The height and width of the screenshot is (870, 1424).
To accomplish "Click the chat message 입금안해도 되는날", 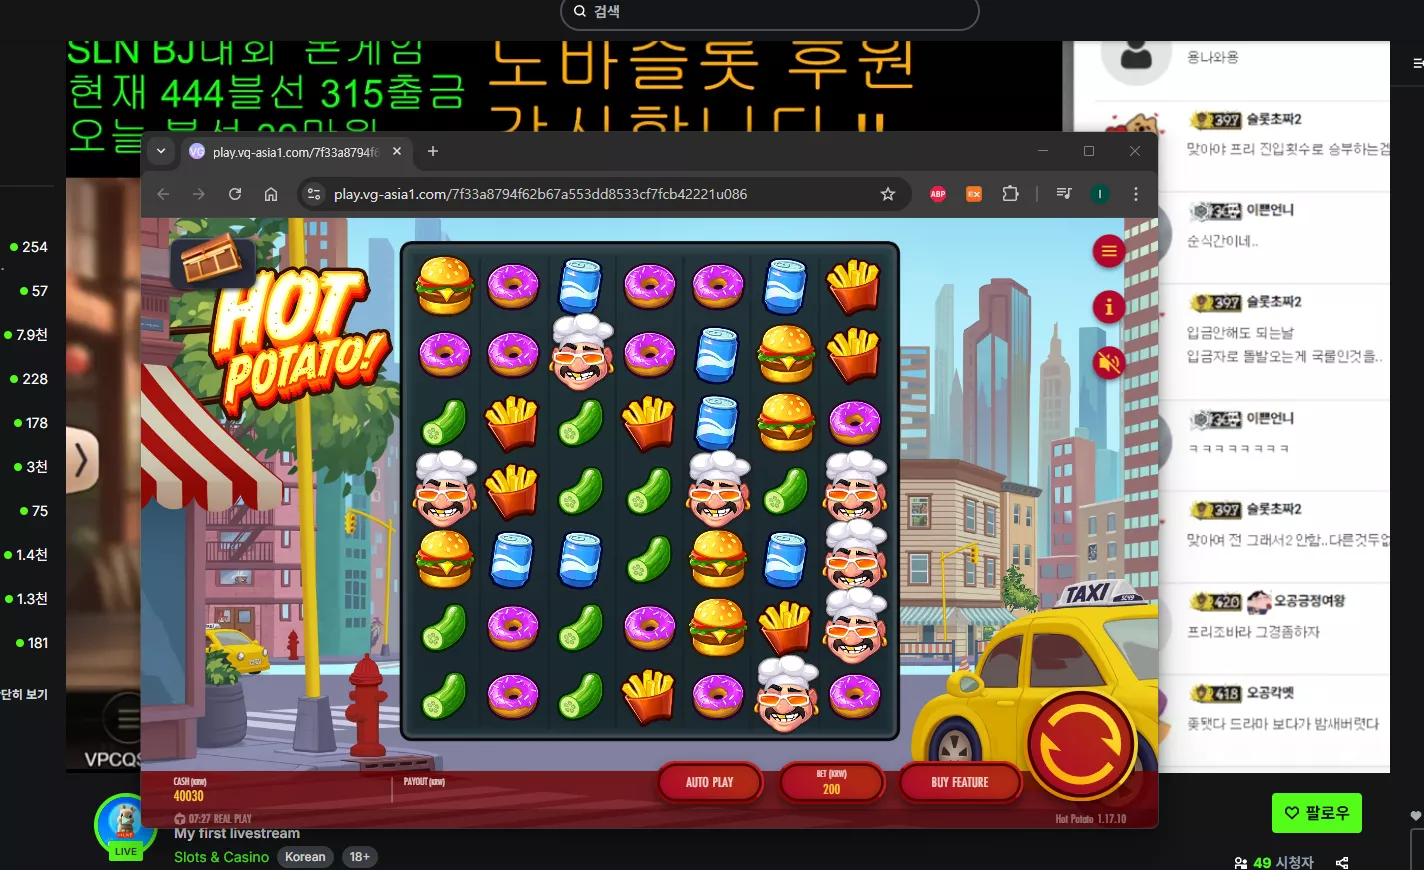I will 1240,332.
